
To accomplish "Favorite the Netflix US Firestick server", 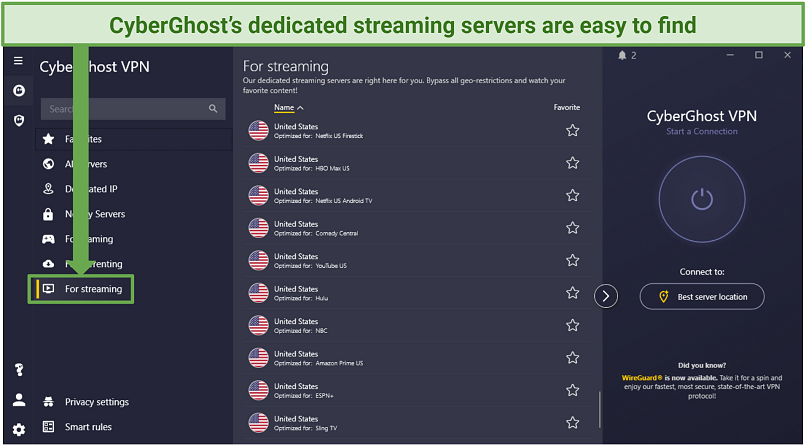I will pyautogui.click(x=573, y=131).
